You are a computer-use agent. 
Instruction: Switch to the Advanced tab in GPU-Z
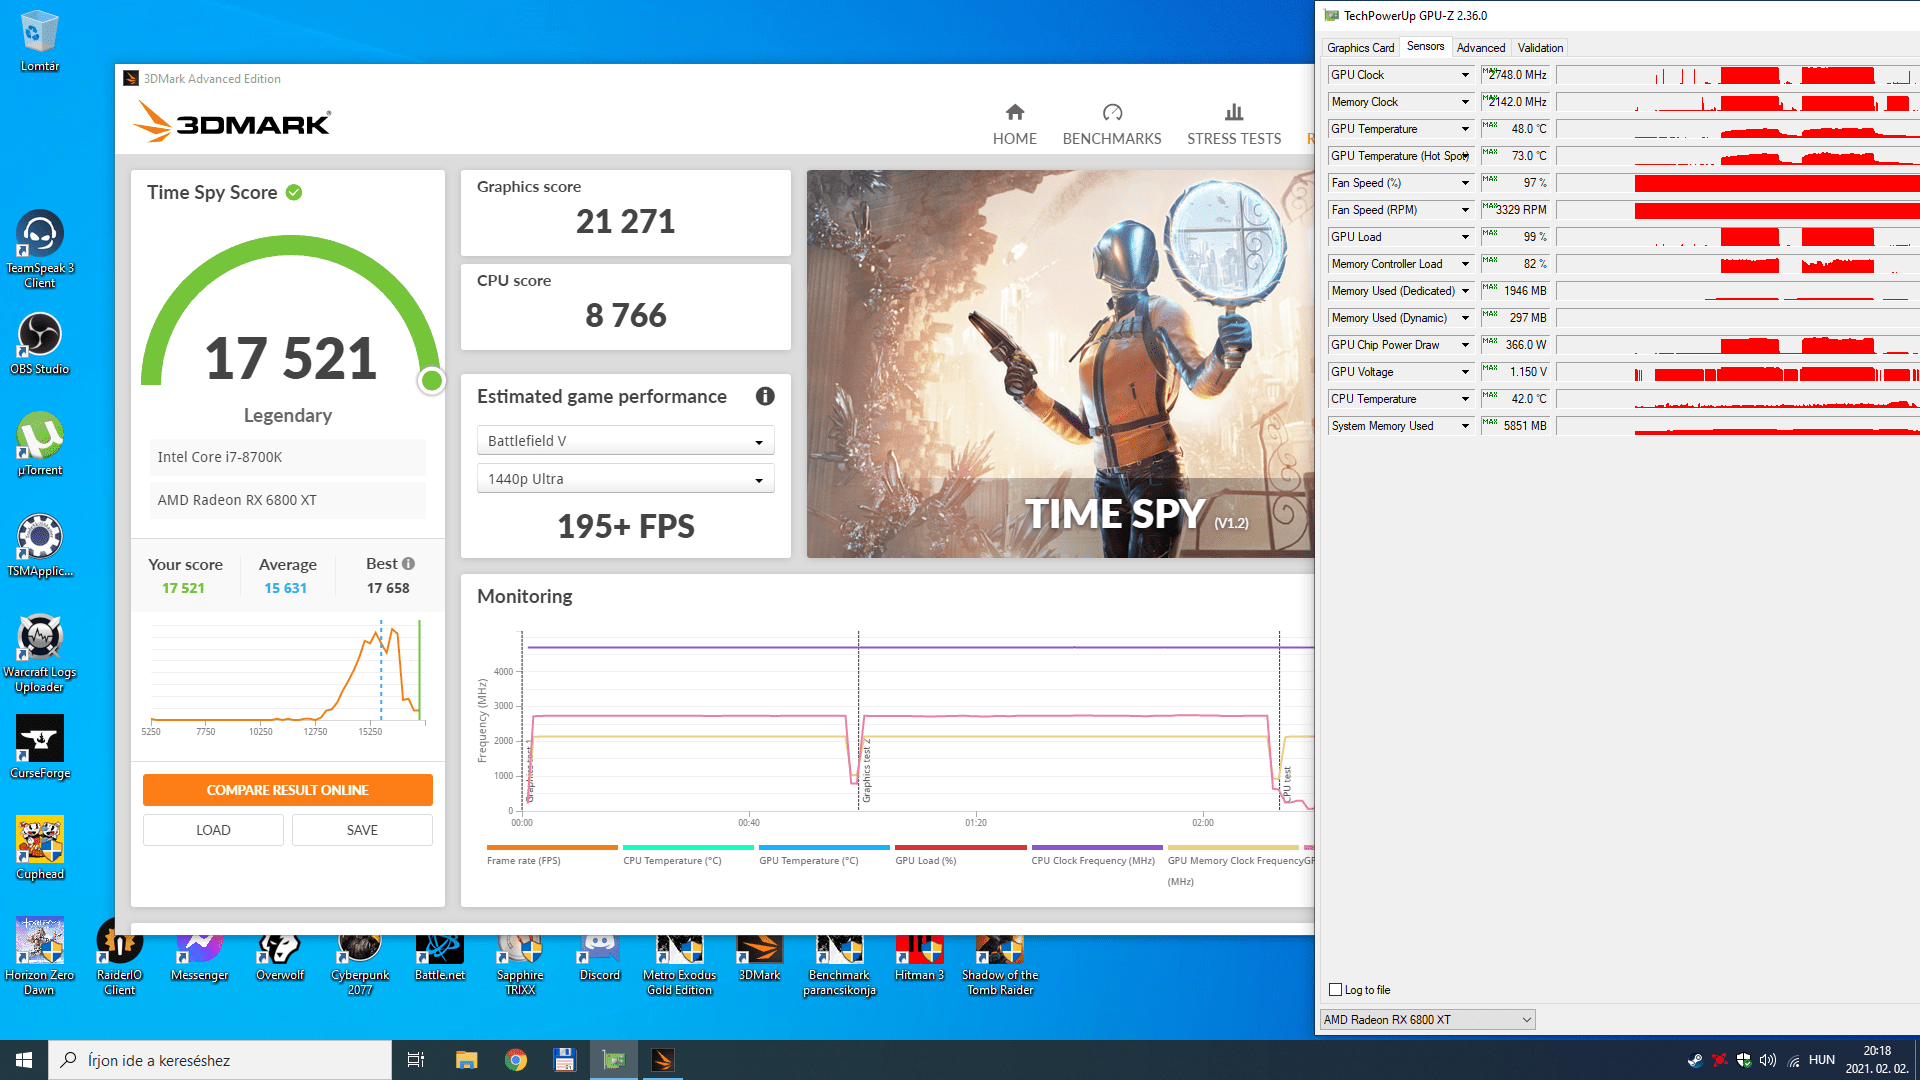(1480, 48)
